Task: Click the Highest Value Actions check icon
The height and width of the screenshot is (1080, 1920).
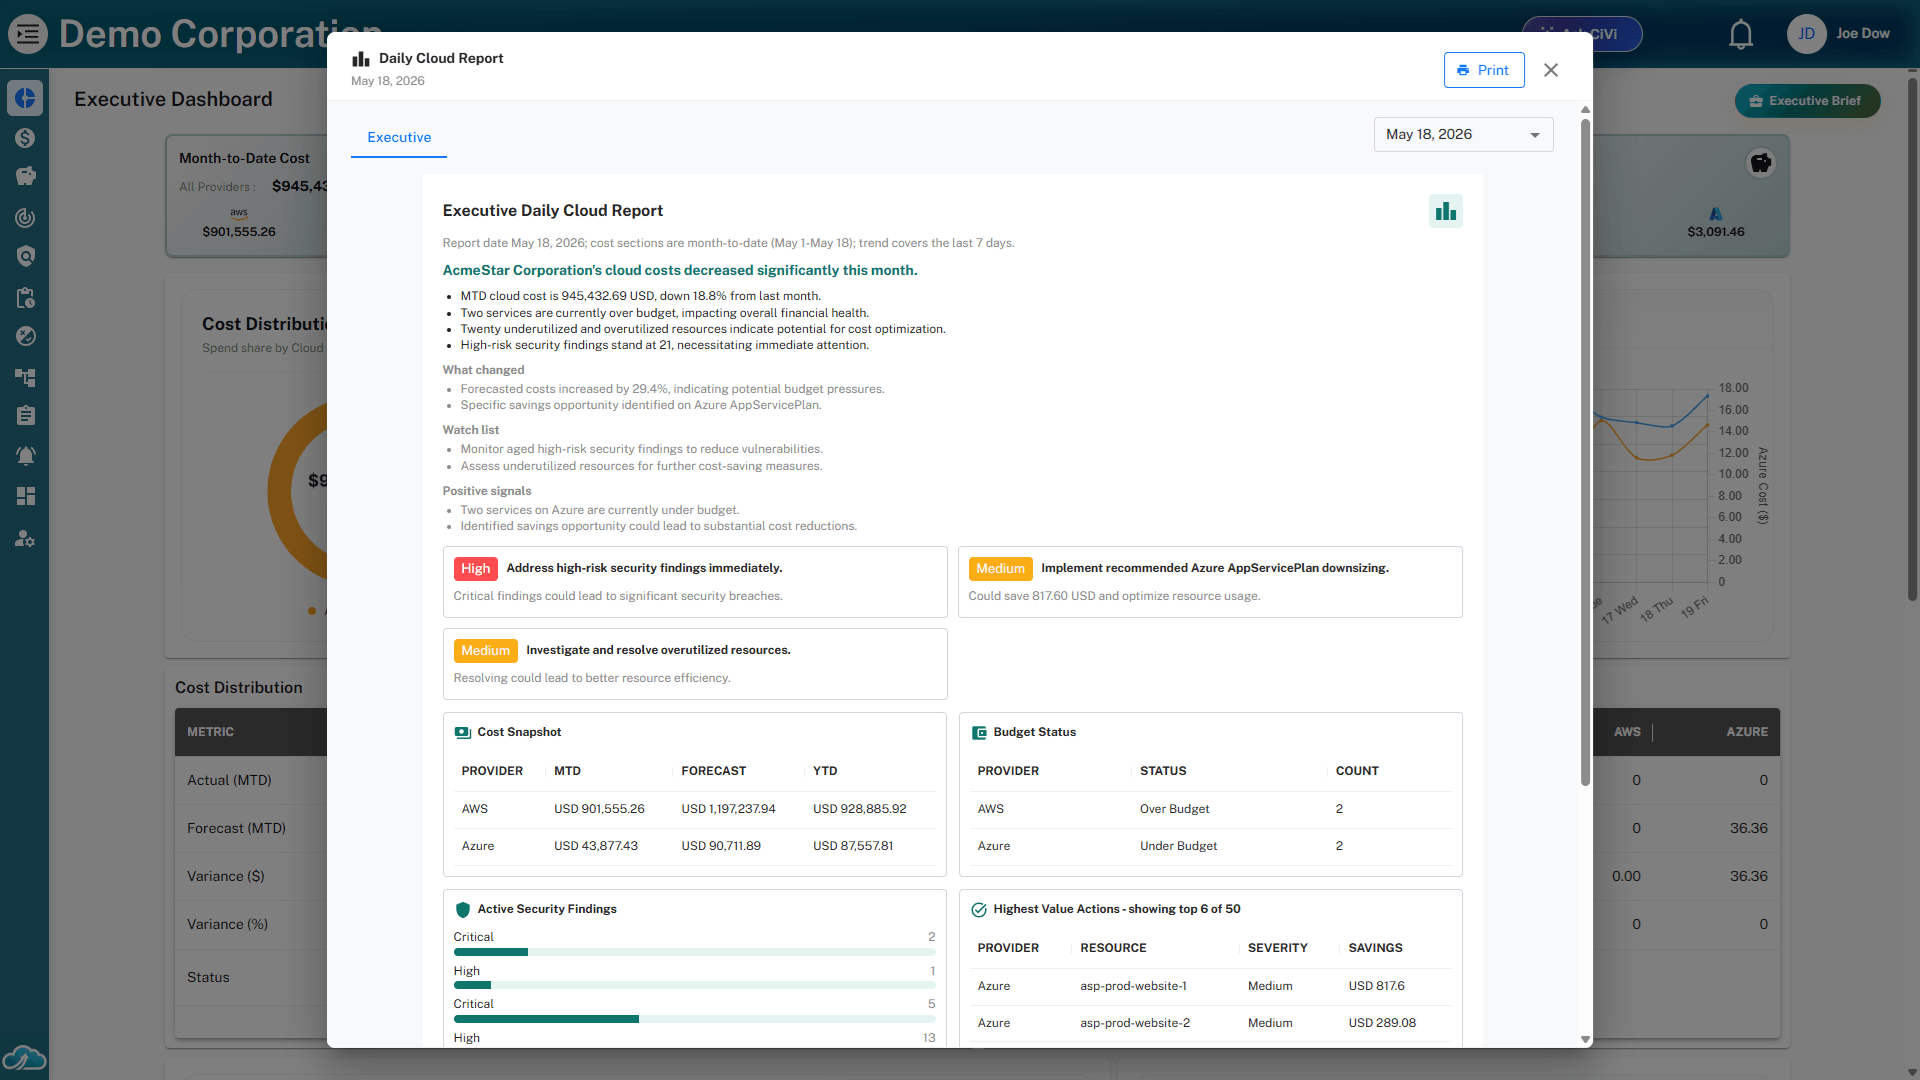Action: pyautogui.click(x=979, y=910)
